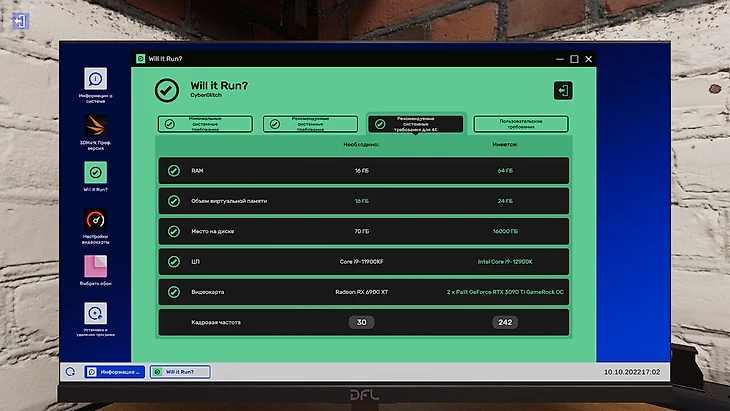Click the Место на диске label

[x=213, y=231]
